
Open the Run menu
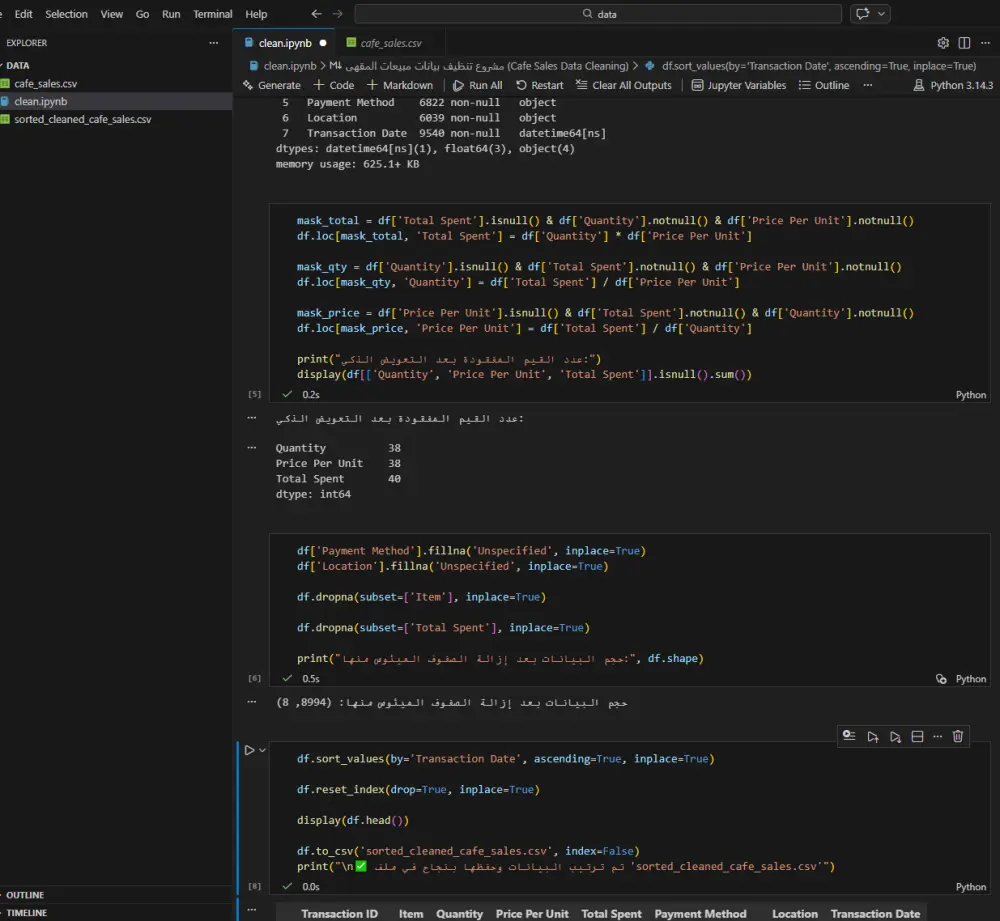pos(171,14)
